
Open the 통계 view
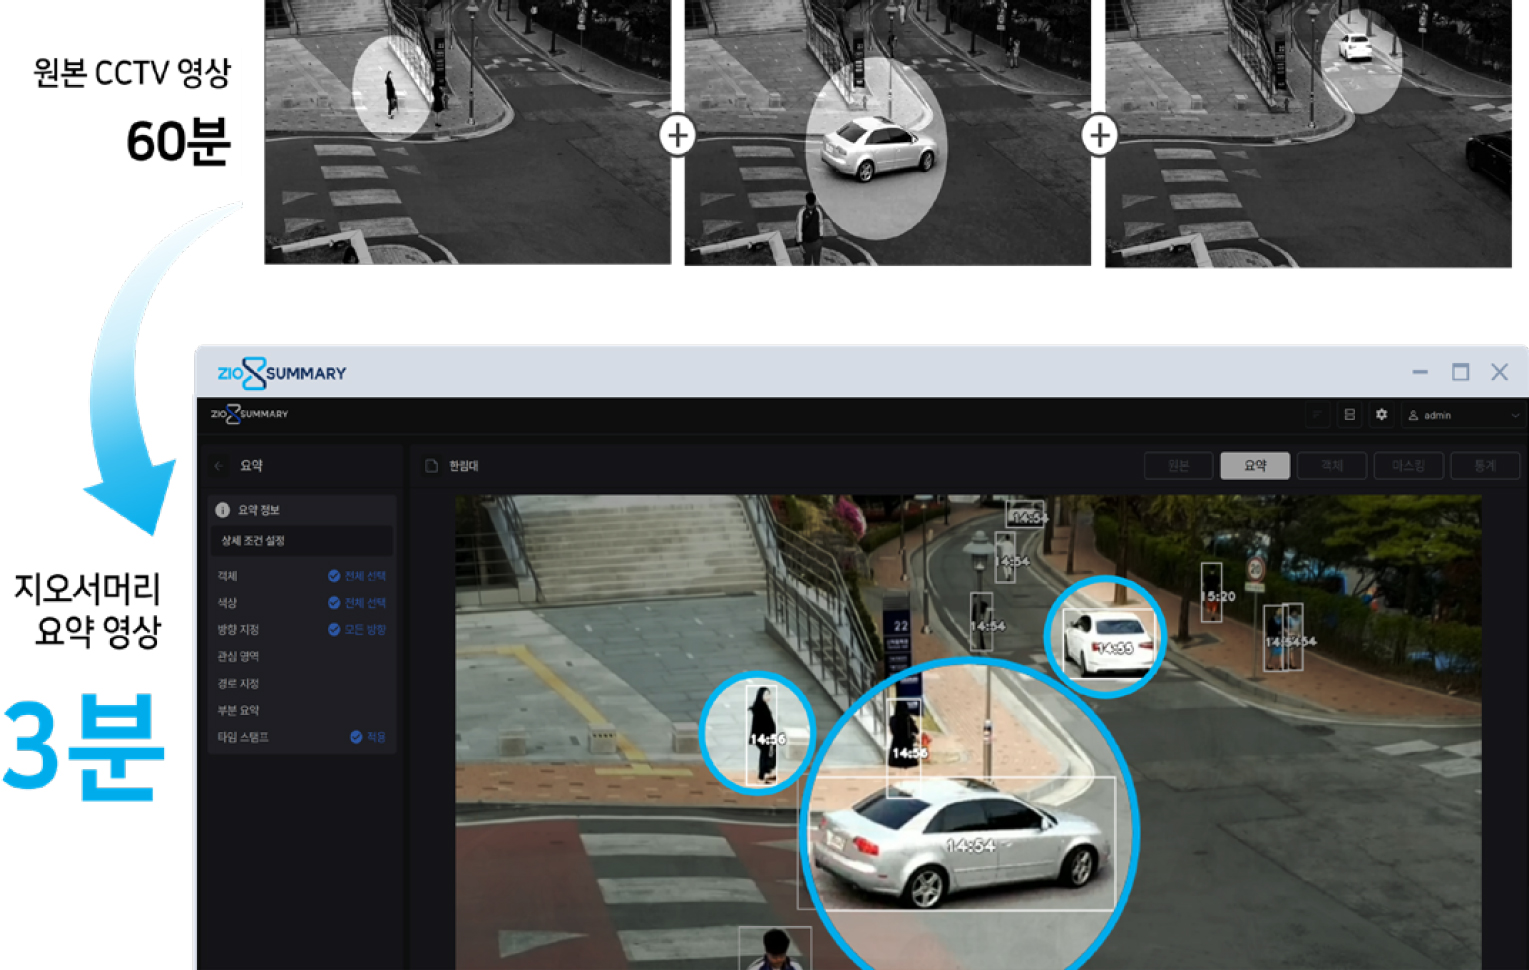point(1484,466)
